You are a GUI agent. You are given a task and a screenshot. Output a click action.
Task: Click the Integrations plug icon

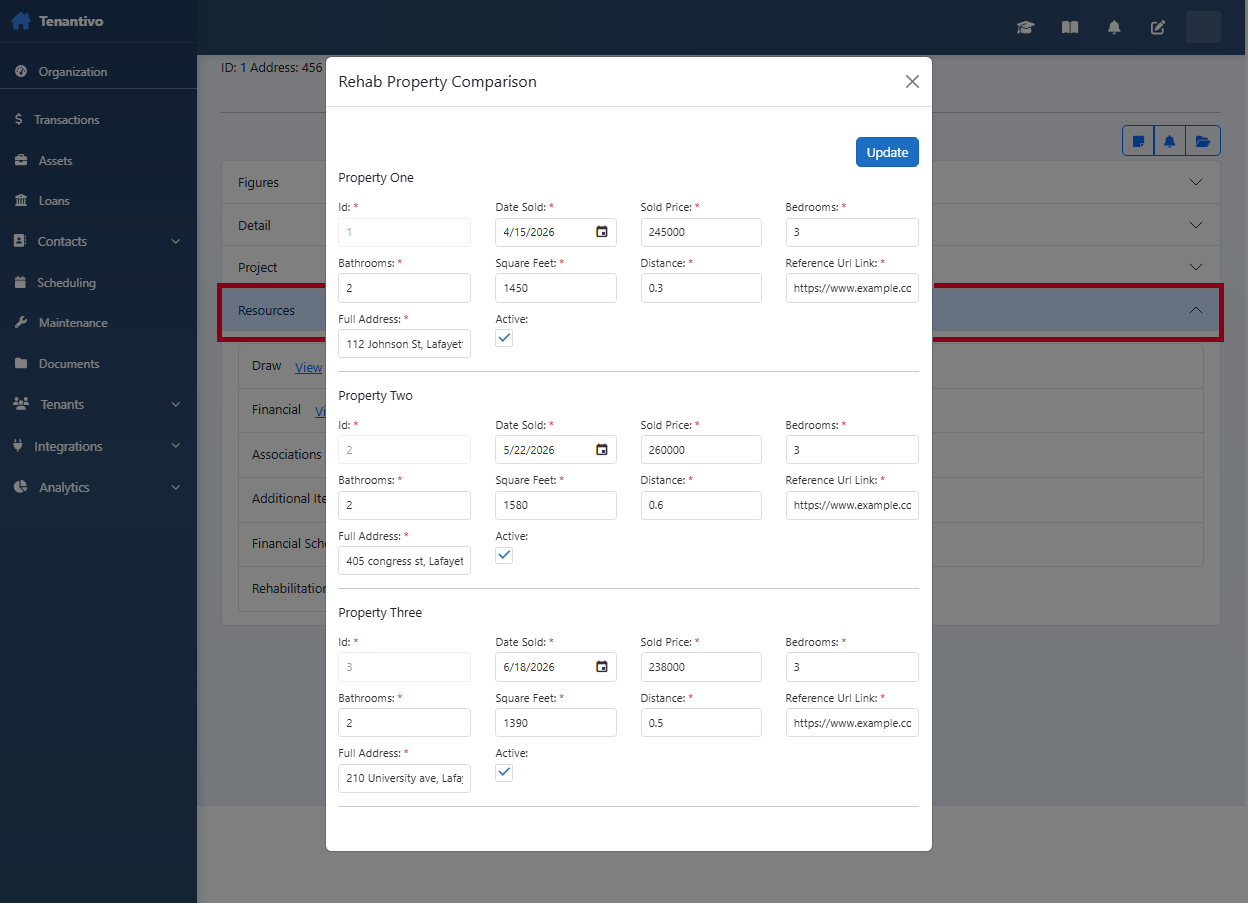coord(18,446)
